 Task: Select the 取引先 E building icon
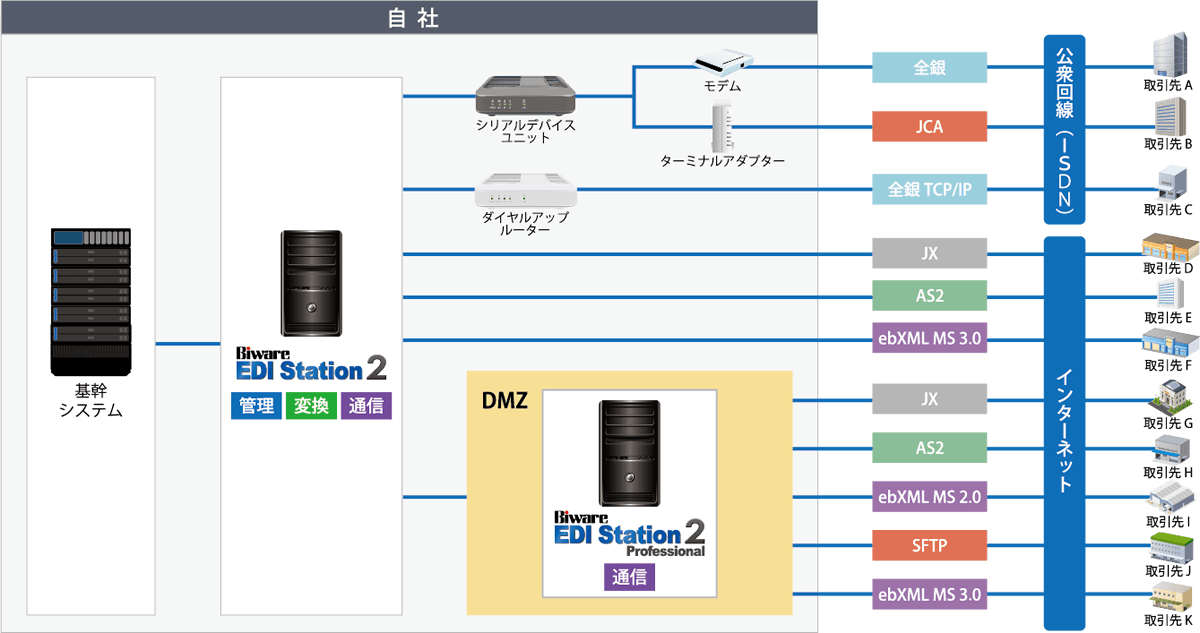(1169, 293)
